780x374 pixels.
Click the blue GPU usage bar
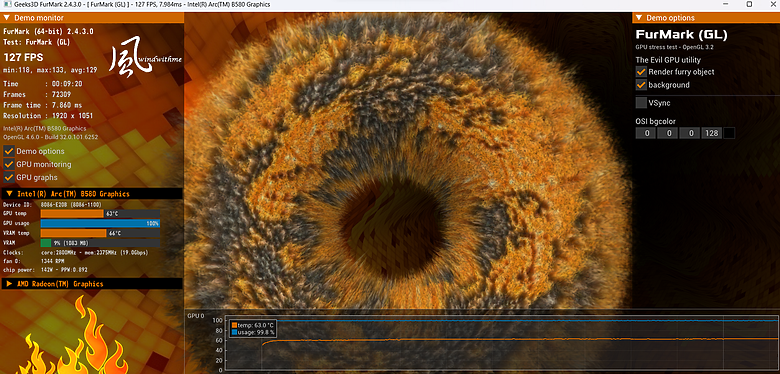(100, 223)
